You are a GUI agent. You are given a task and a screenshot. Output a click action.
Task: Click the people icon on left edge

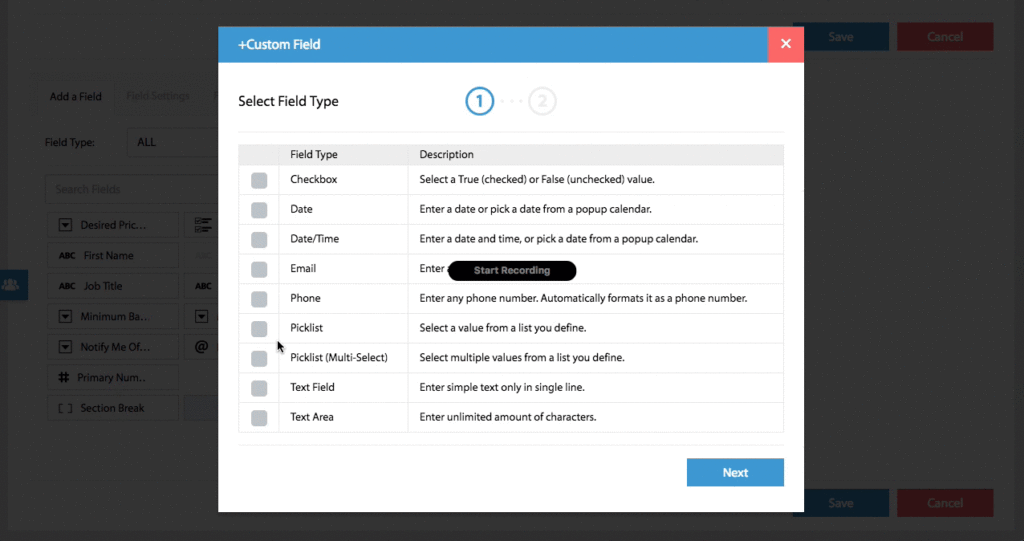point(11,285)
